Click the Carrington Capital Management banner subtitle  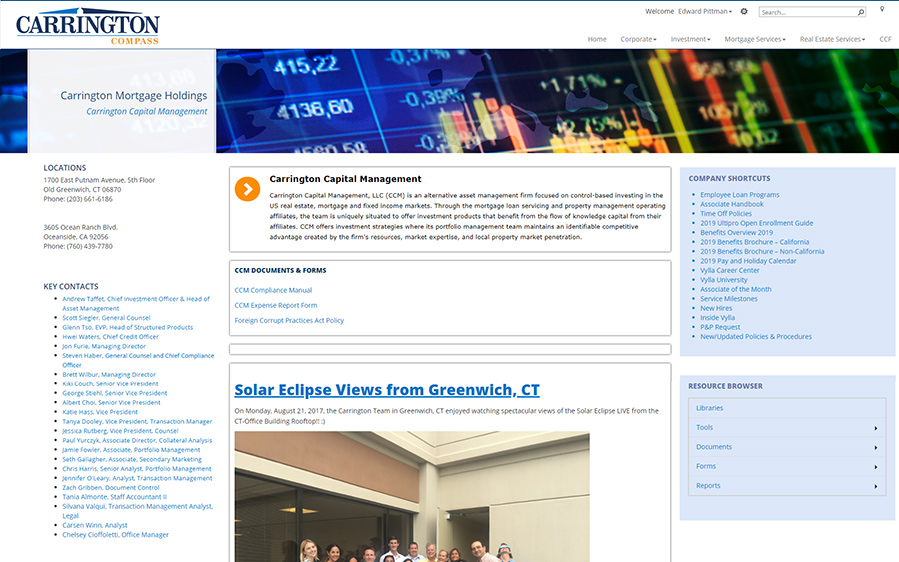point(147,111)
